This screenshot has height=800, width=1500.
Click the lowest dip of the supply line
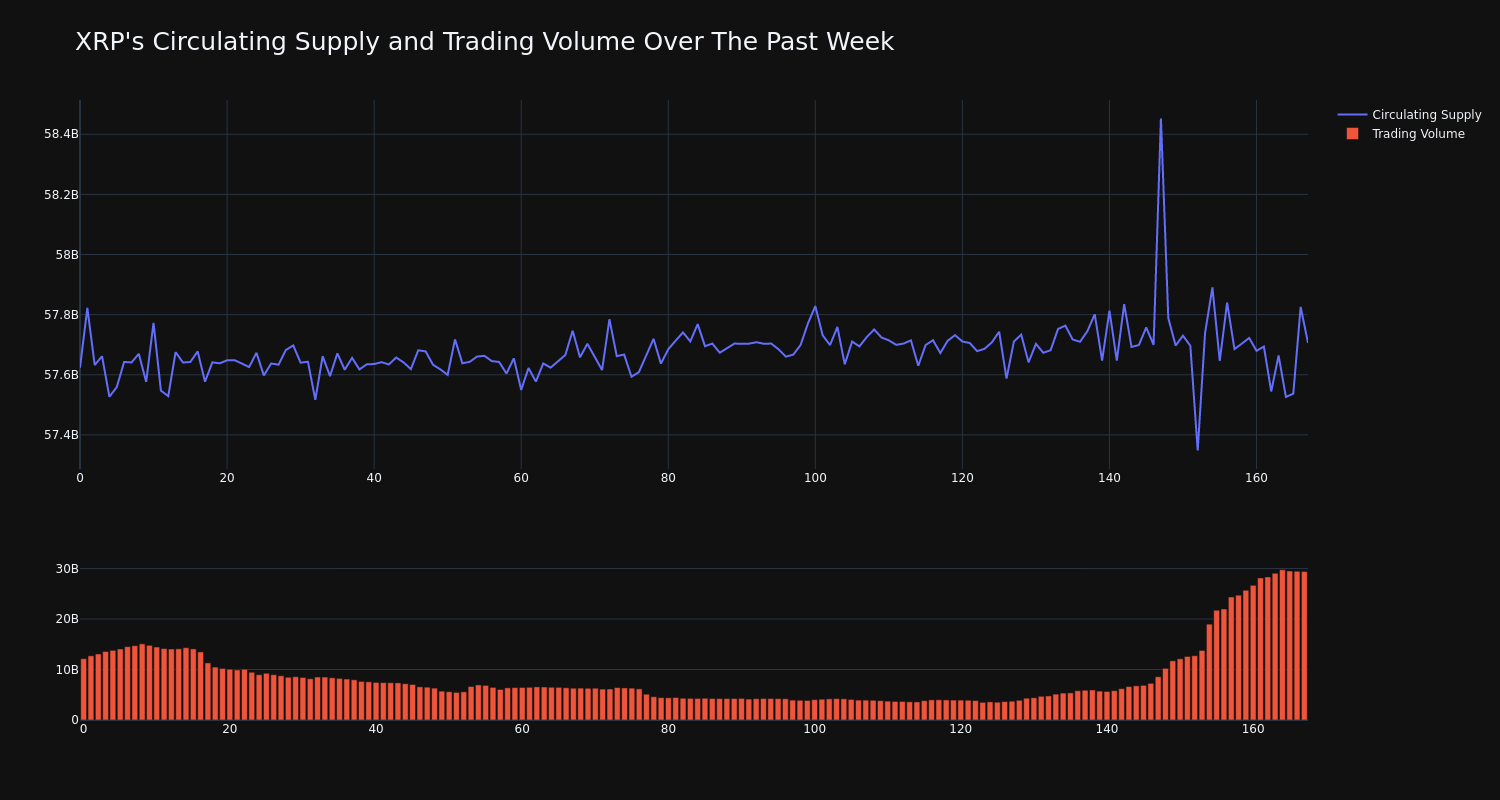pos(1197,449)
